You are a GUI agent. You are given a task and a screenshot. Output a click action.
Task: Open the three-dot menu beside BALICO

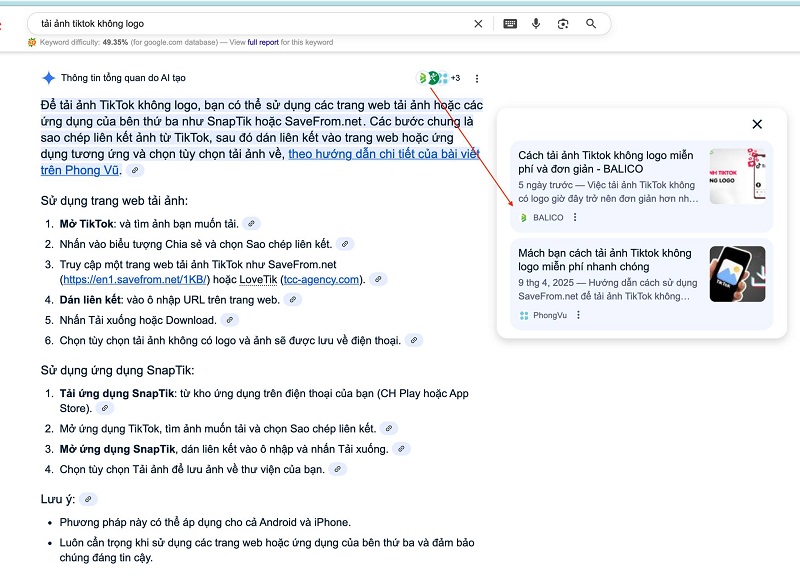pyautogui.click(x=575, y=217)
